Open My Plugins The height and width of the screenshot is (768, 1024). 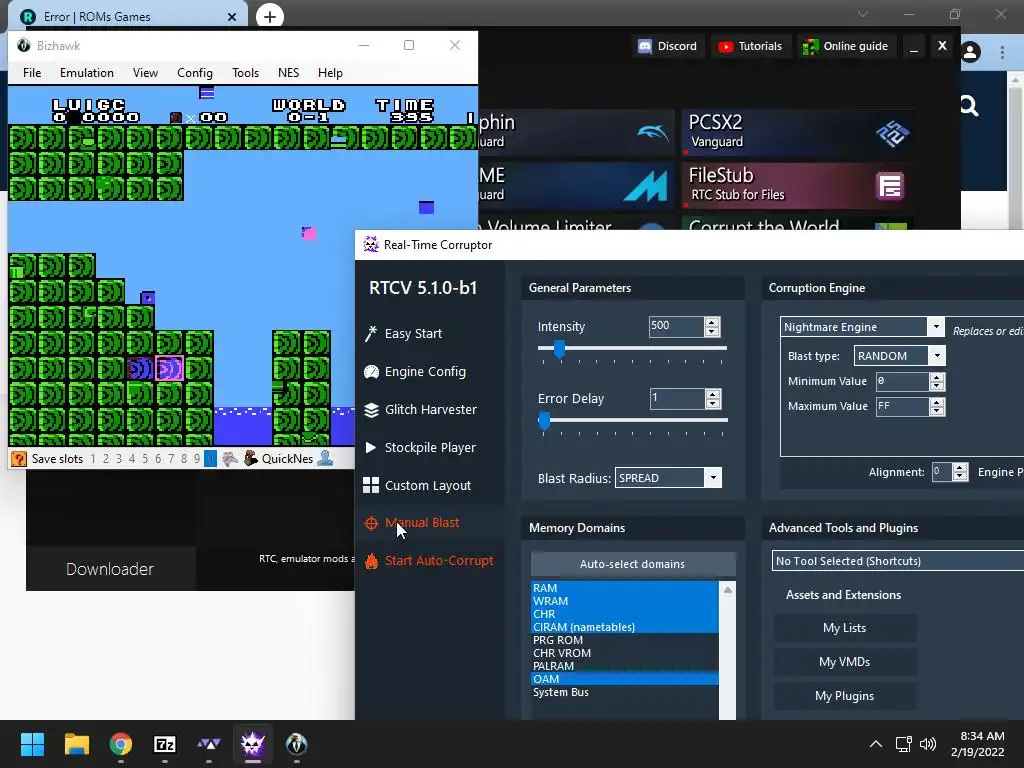coord(844,696)
